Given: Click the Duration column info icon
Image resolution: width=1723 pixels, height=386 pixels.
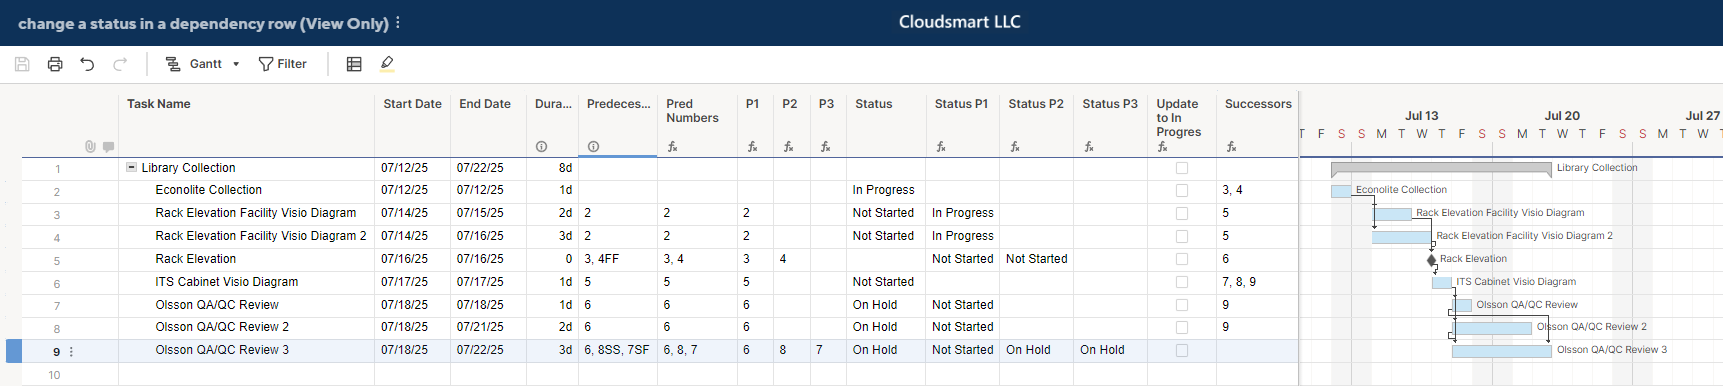Looking at the screenshot, I should coord(541,147).
